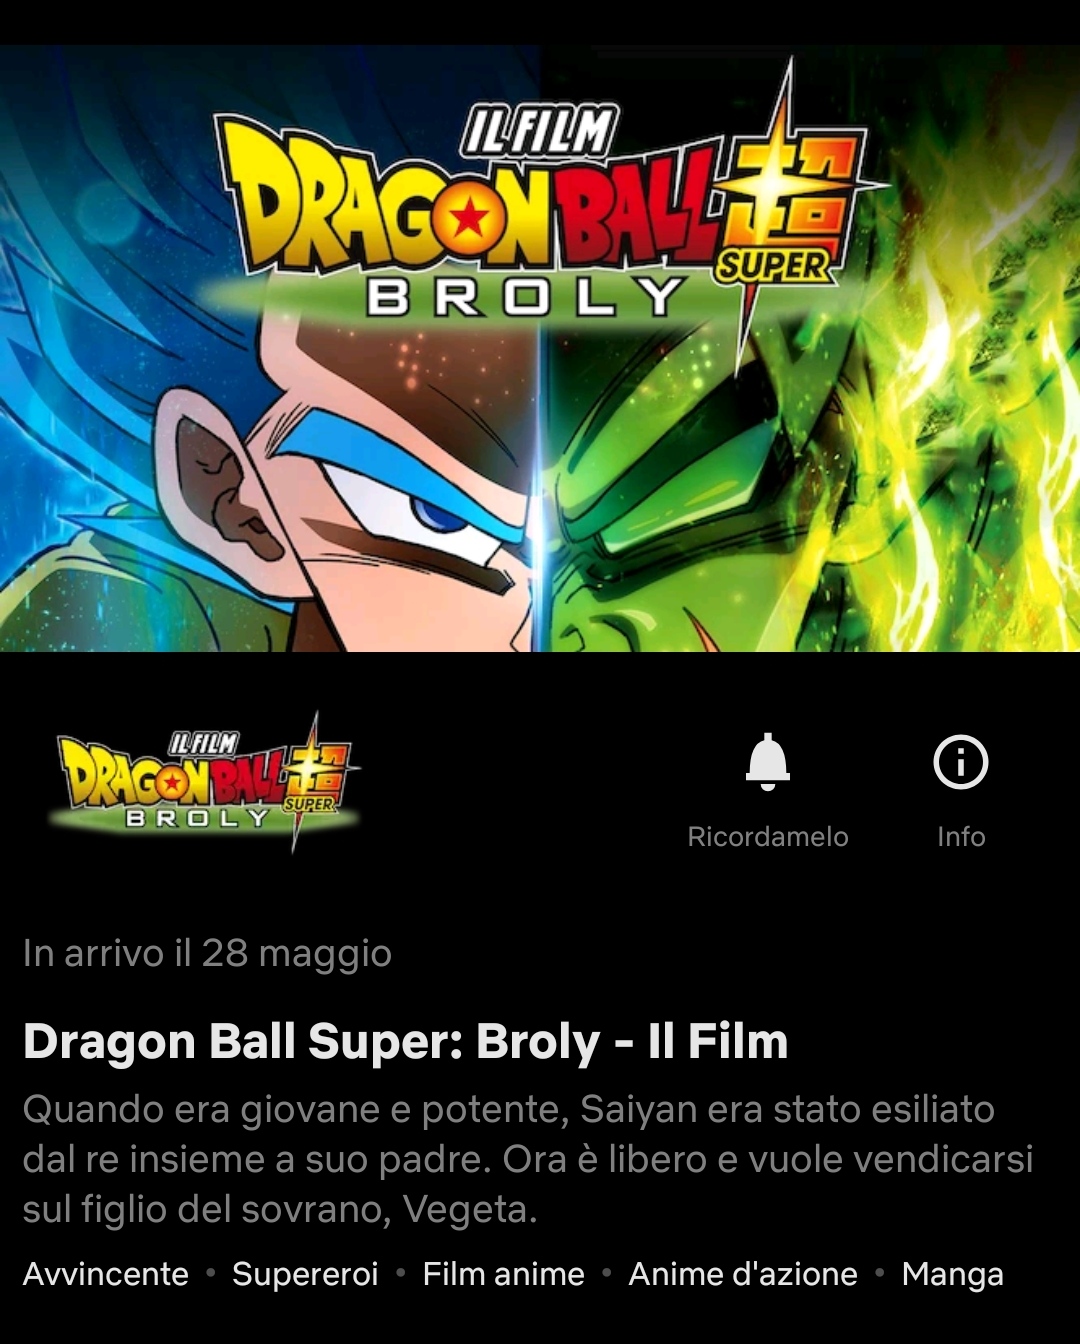Image resolution: width=1080 pixels, height=1344 pixels.
Task: Click the Info text label
Action: [961, 837]
